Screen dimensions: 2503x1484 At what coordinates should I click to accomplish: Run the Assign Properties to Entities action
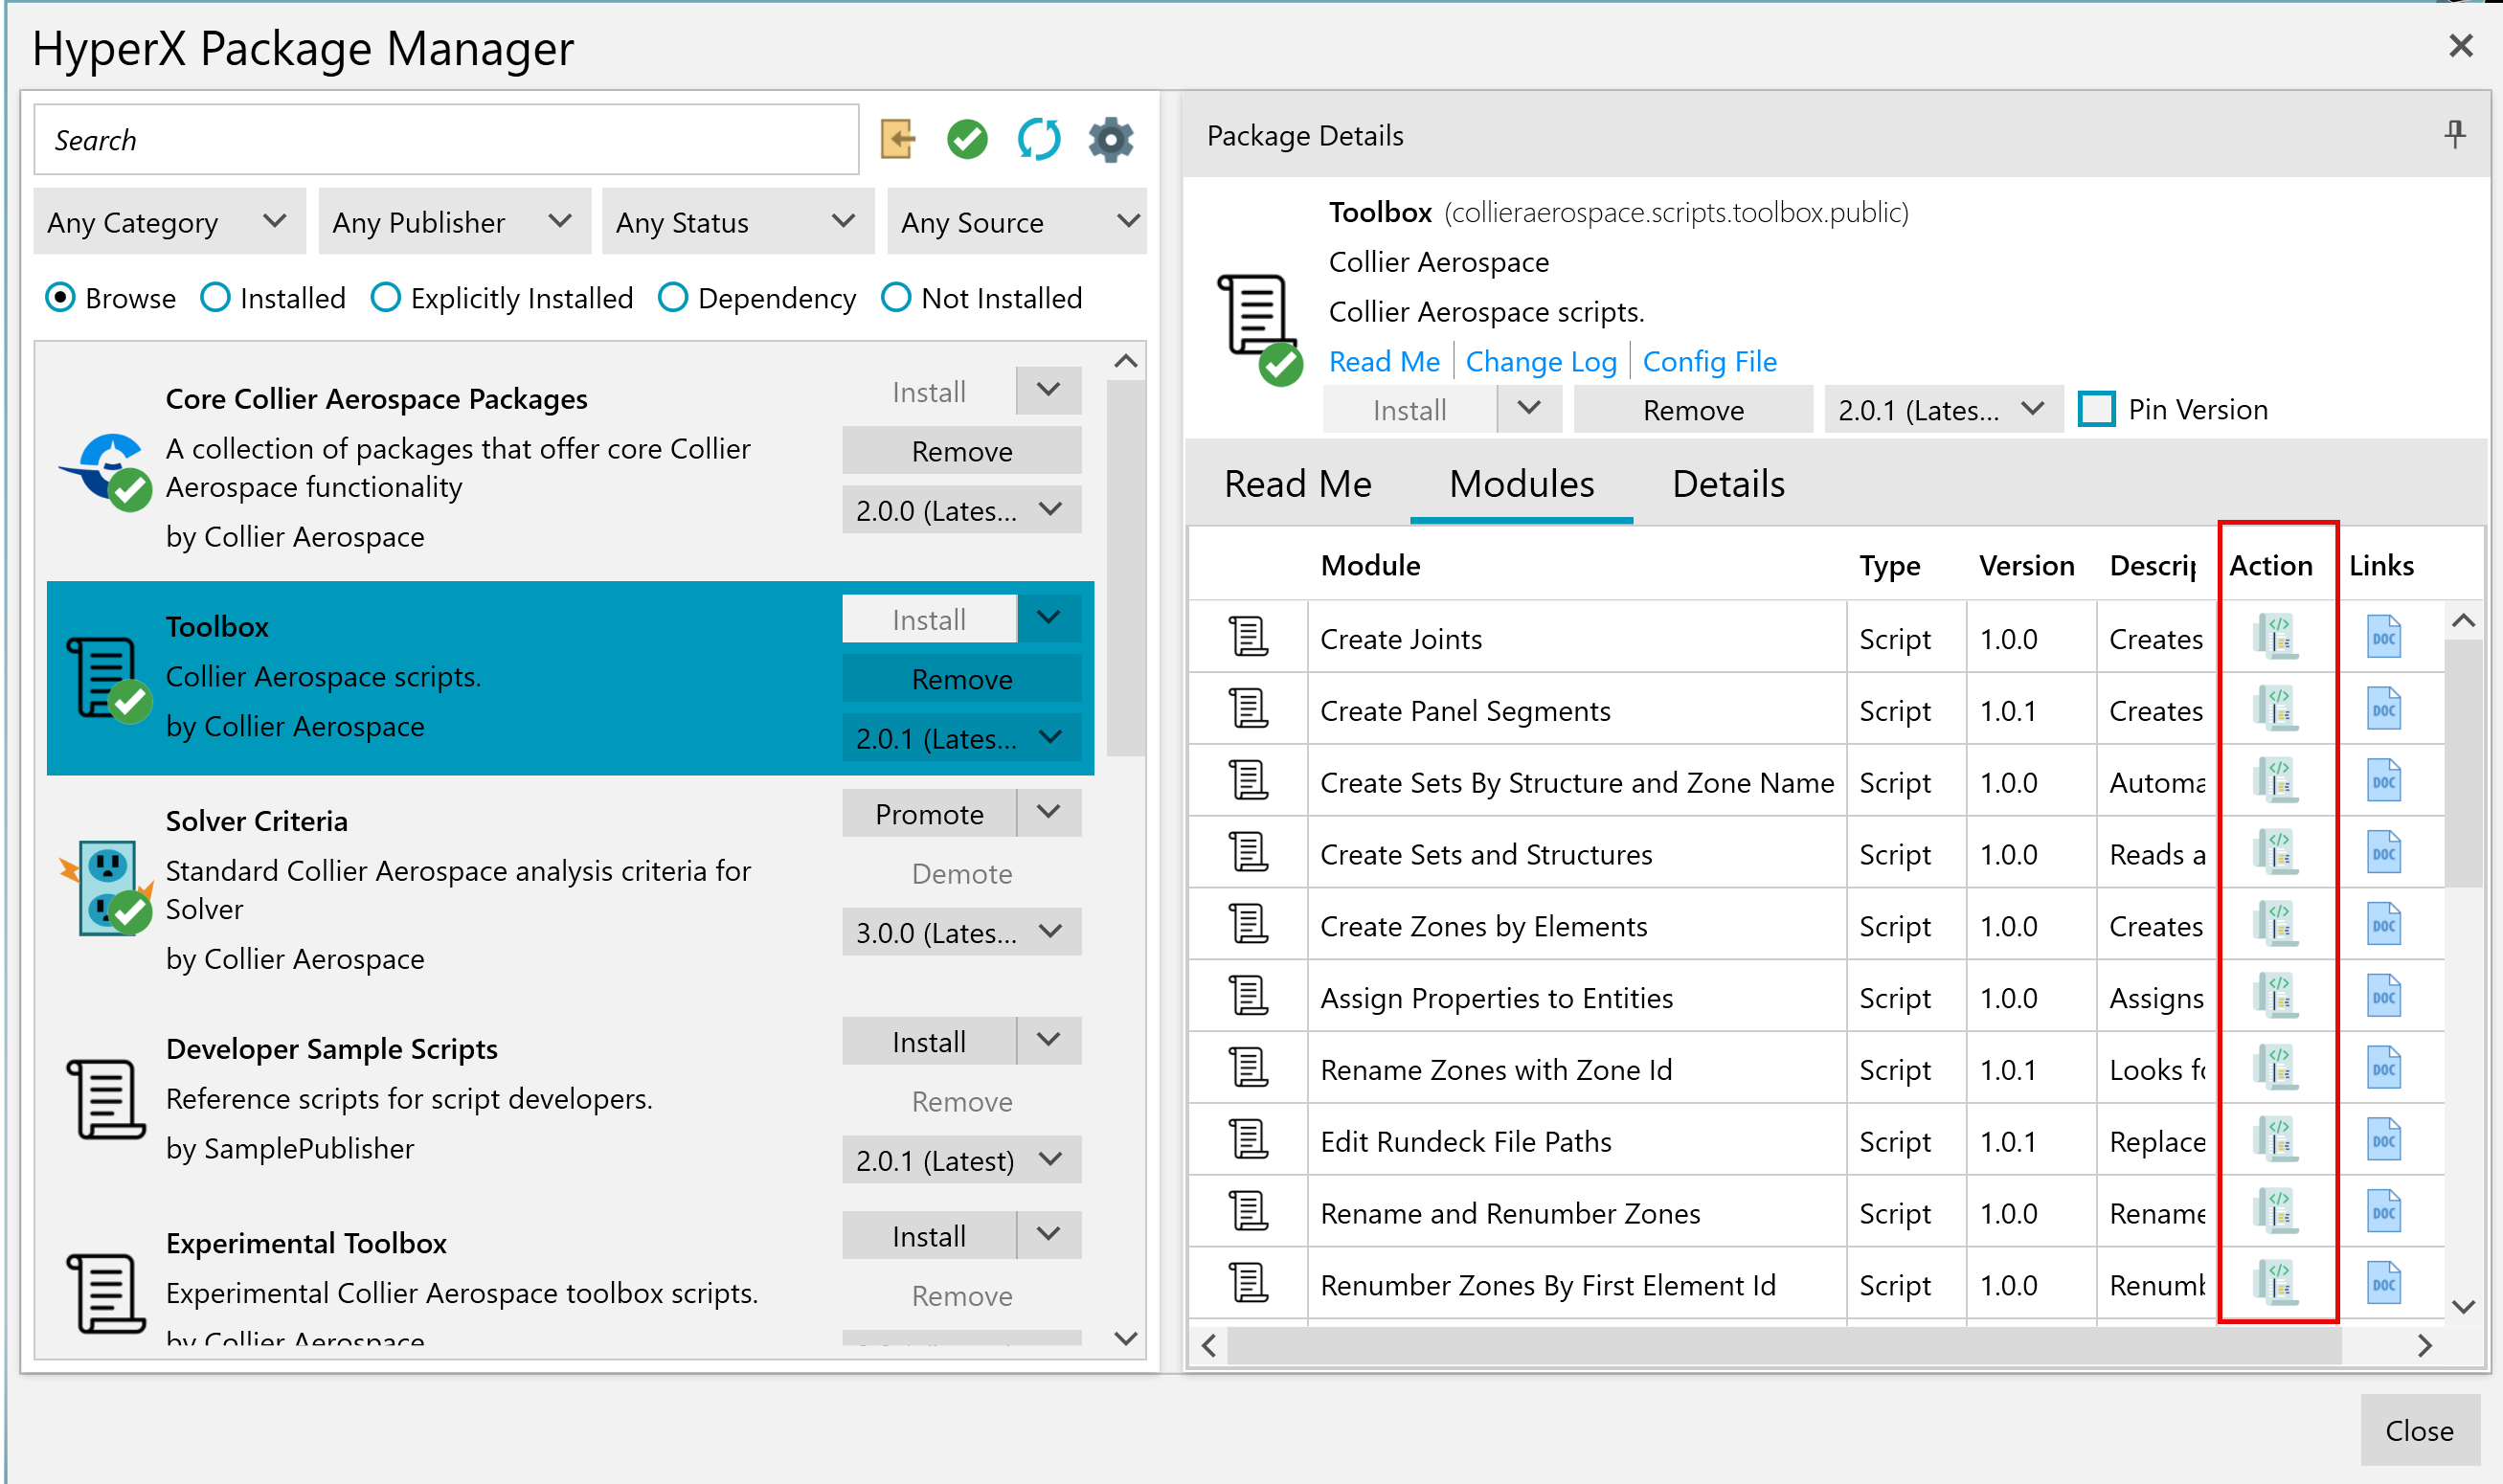[2277, 997]
